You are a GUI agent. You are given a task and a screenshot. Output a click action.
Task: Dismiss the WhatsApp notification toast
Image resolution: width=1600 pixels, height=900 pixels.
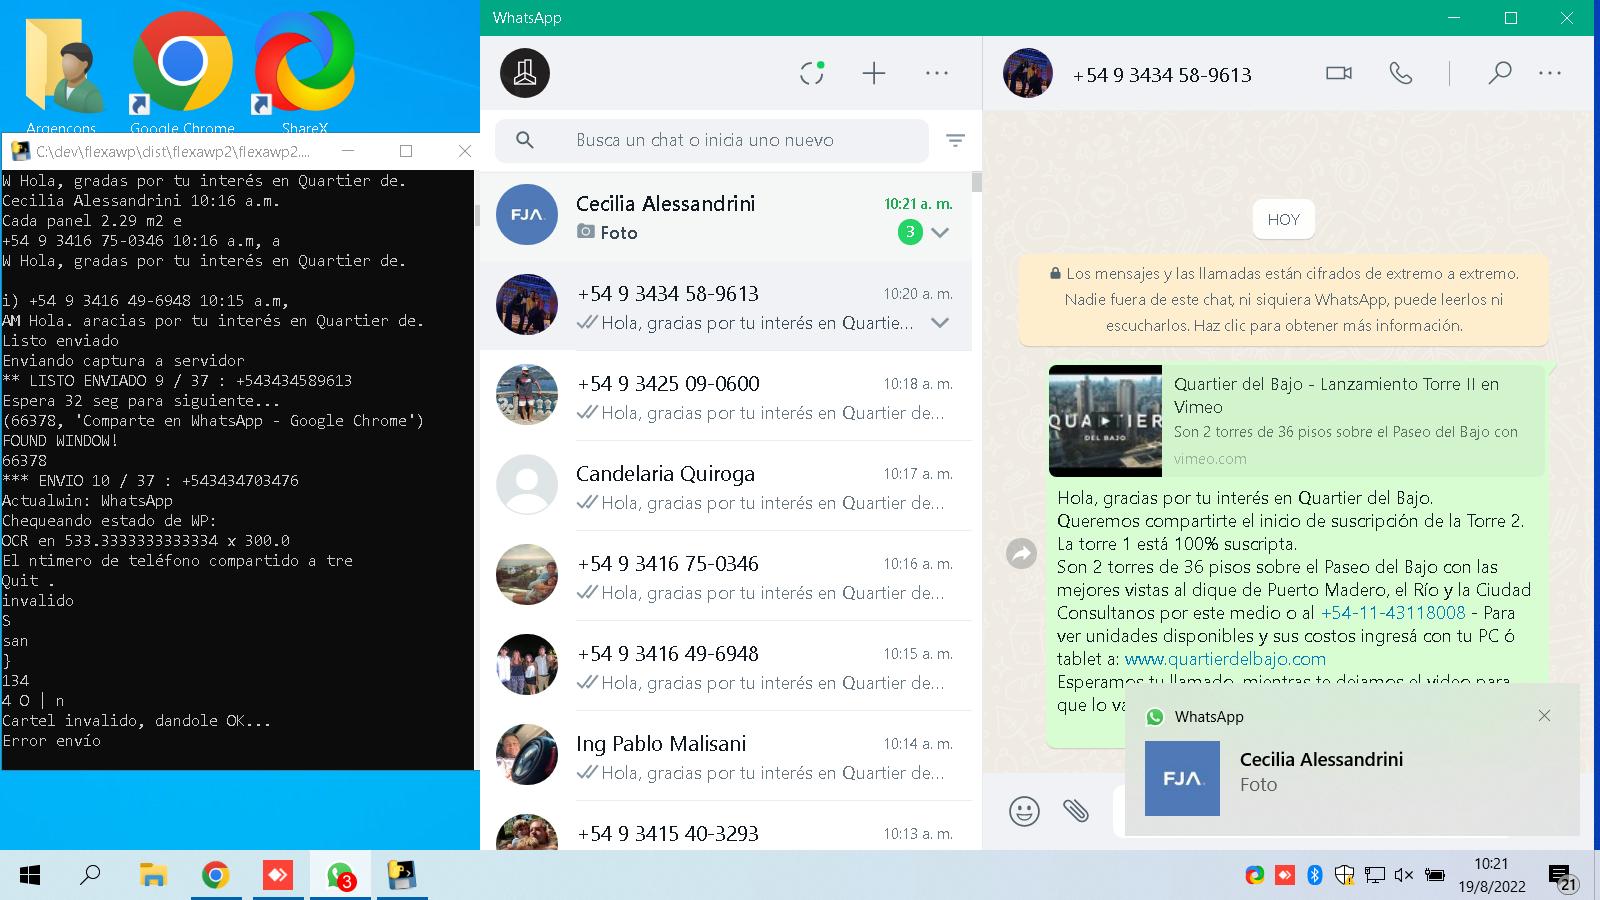point(1544,716)
